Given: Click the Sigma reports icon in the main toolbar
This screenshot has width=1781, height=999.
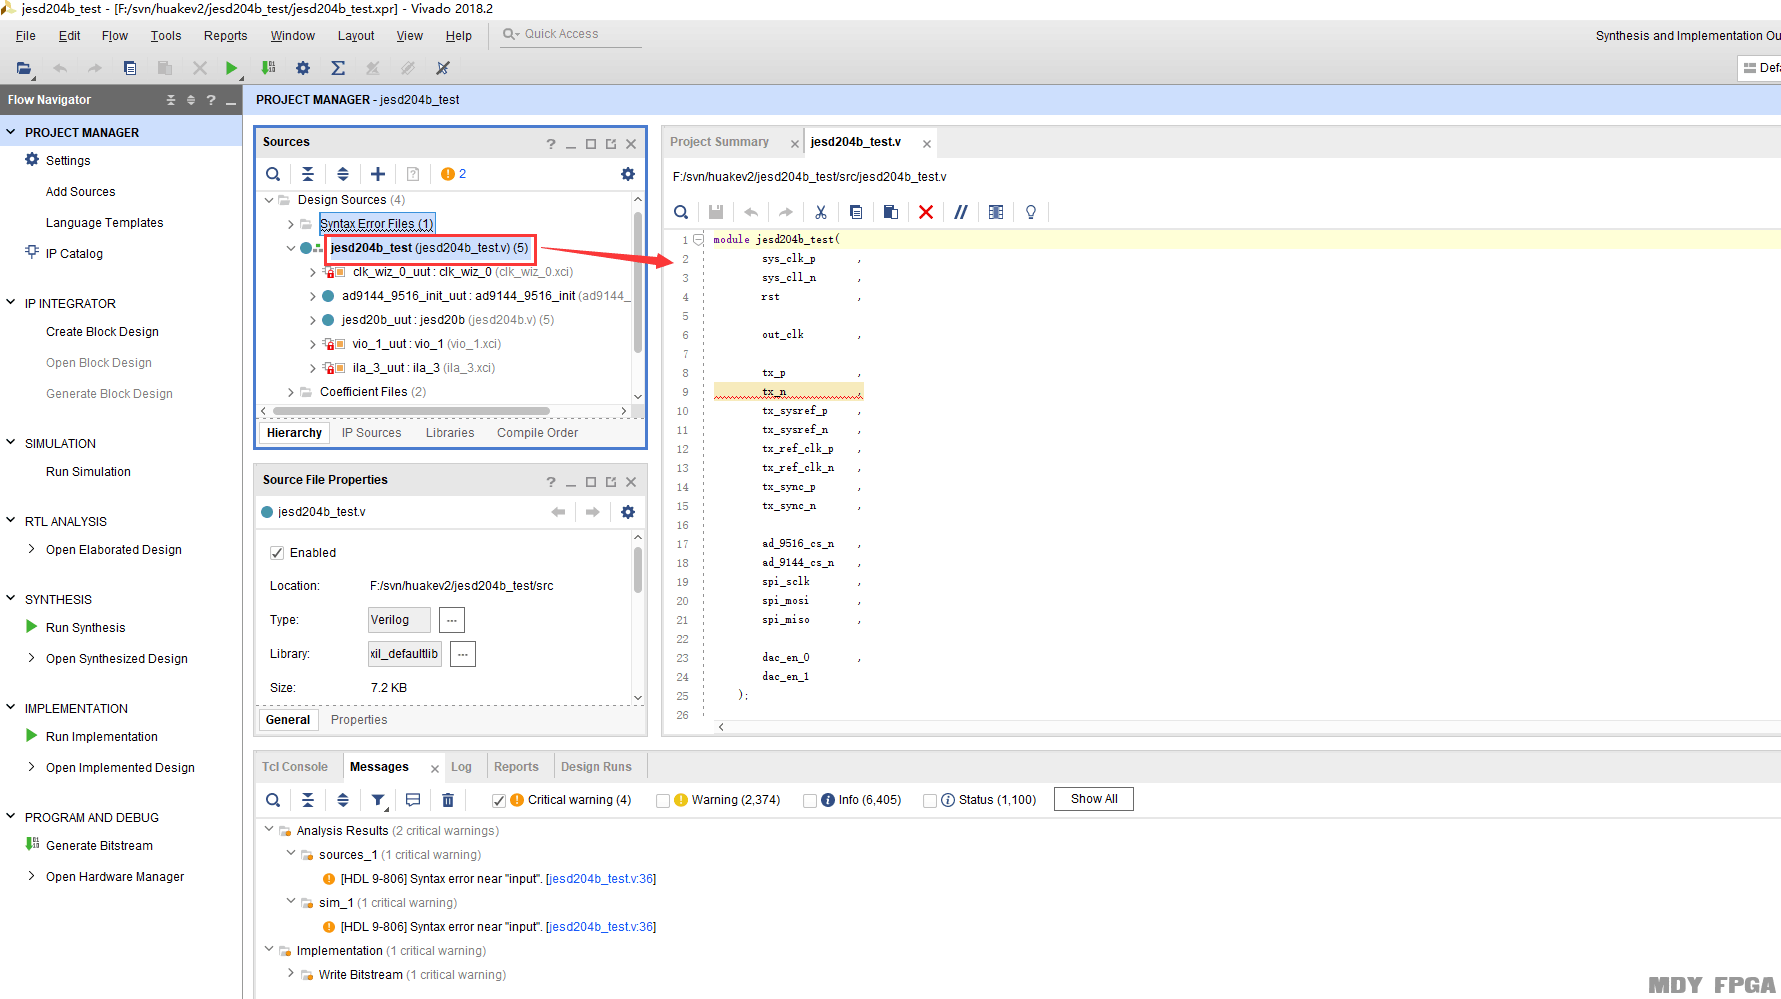Looking at the screenshot, I should tap(338, 68).
